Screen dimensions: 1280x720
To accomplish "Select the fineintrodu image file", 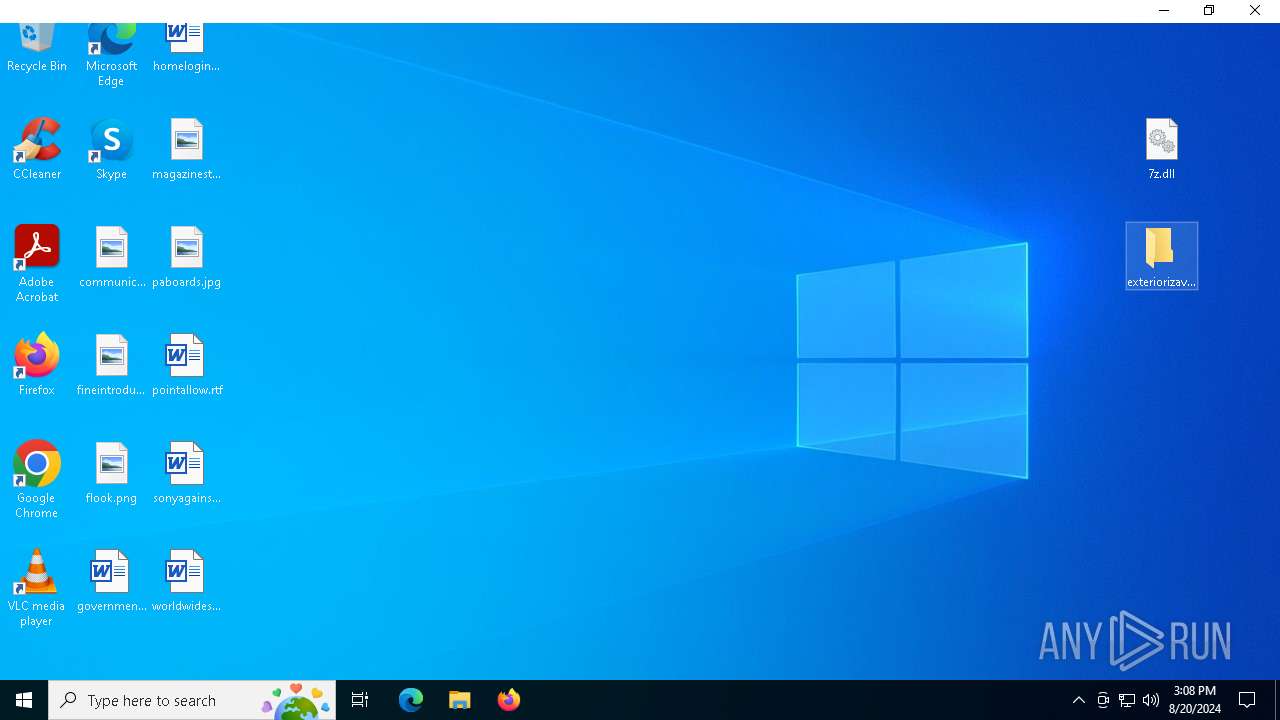I will click(111, 365).
